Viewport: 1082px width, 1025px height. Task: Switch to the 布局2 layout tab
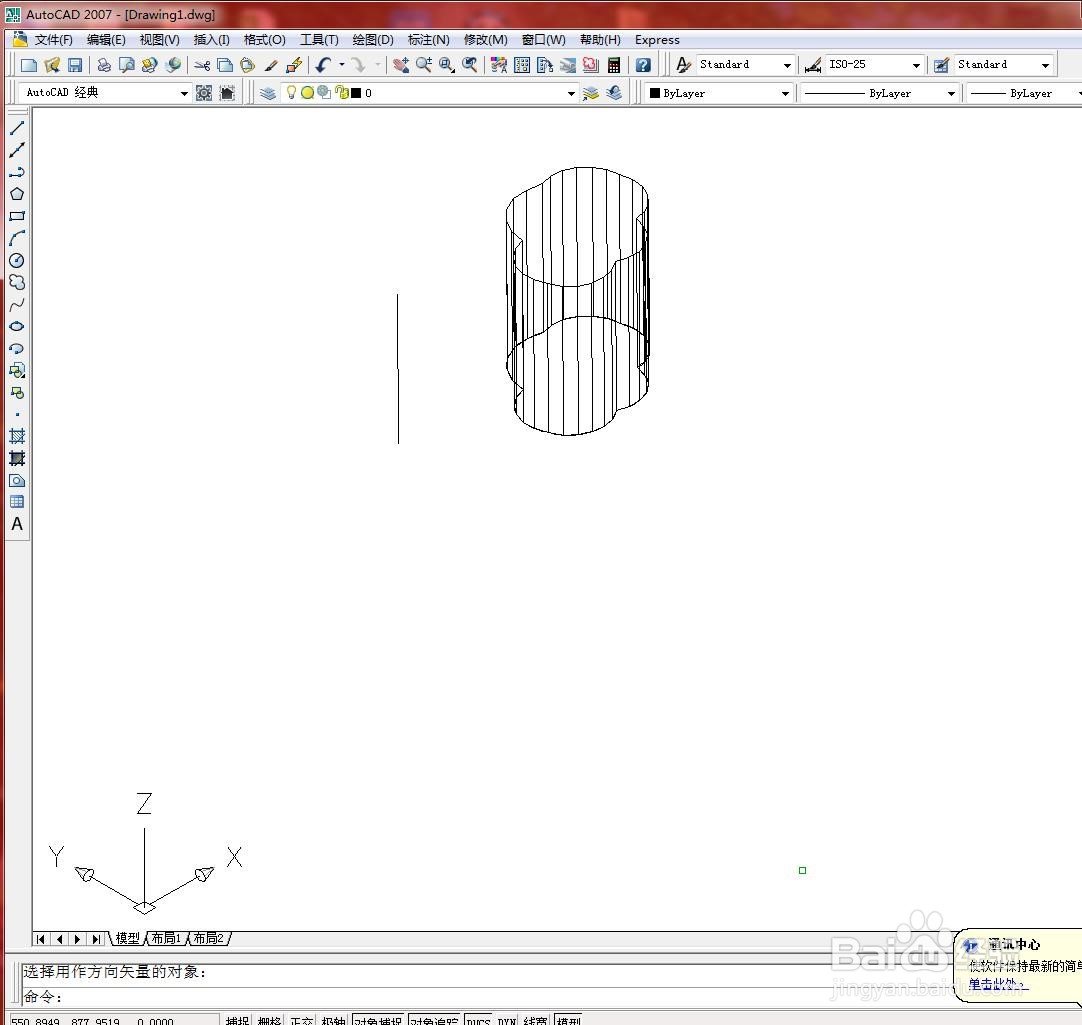(x=208, y=939)
